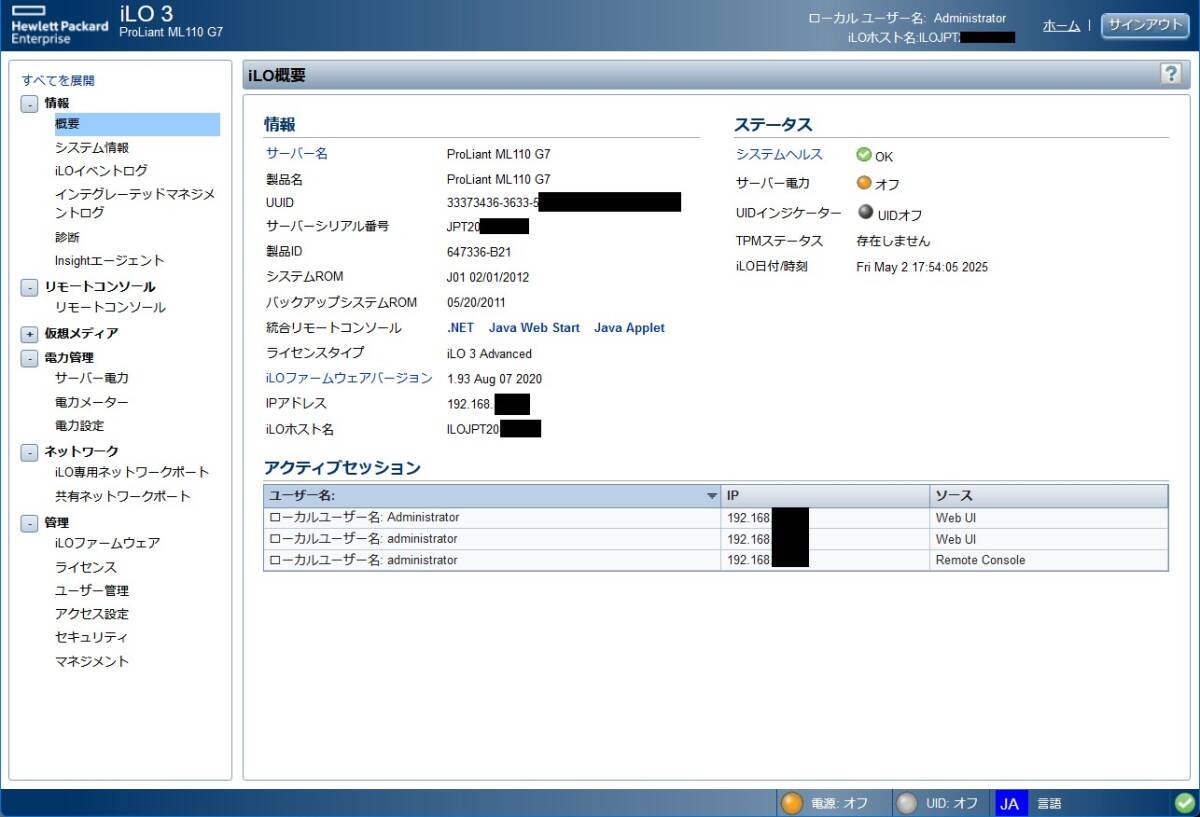Click the iLOファームウェアバージョン link
Image resolution: width=1200 pixels, height=817 pixels.
[x=349, y=378]
